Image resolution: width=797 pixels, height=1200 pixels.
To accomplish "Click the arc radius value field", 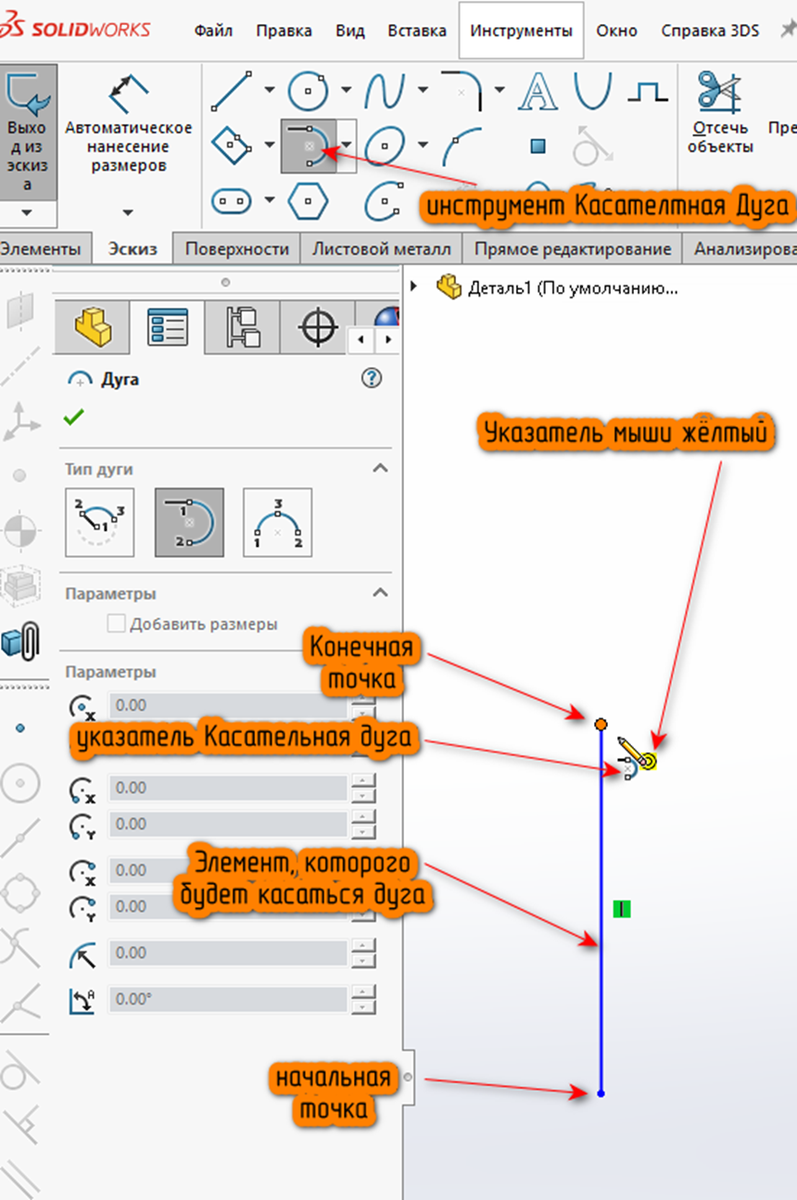I will pyautogui.click(x=228, y=953).
